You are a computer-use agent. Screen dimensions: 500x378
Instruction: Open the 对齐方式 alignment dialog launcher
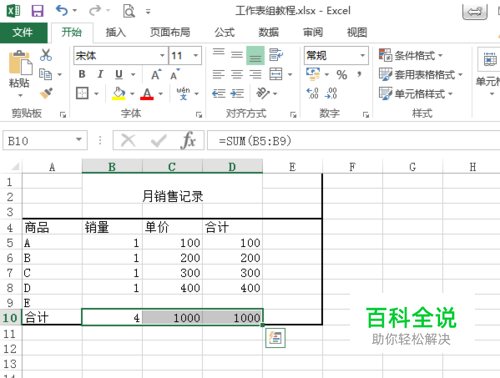click(293, 115)
